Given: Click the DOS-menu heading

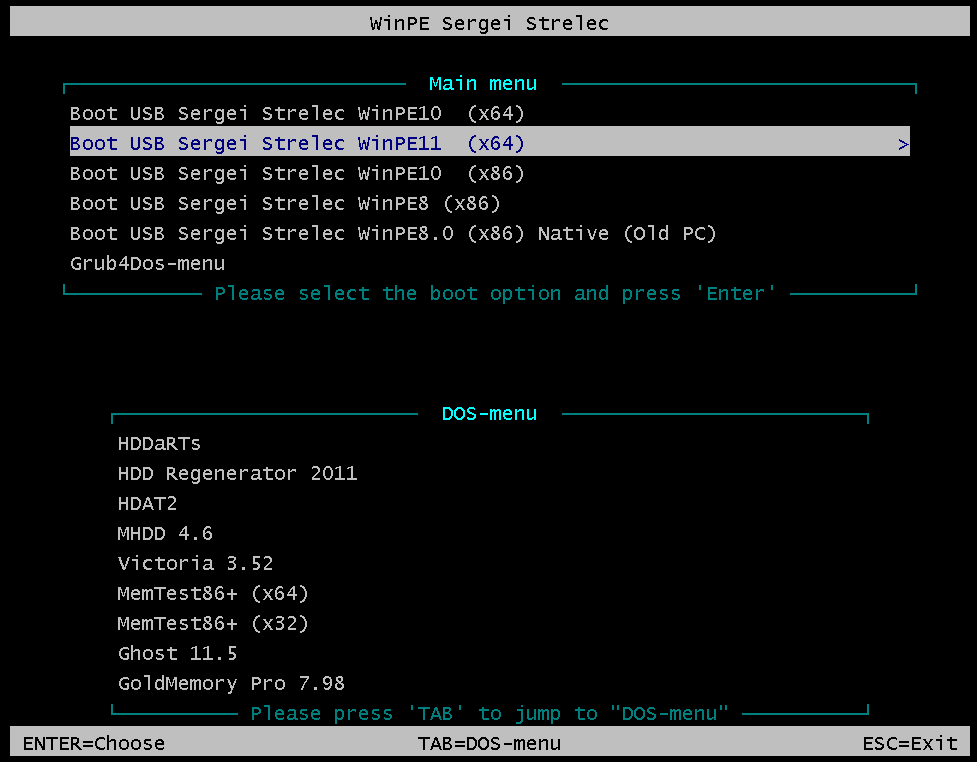Looking at the screenshot, I should tap(489, 414).
